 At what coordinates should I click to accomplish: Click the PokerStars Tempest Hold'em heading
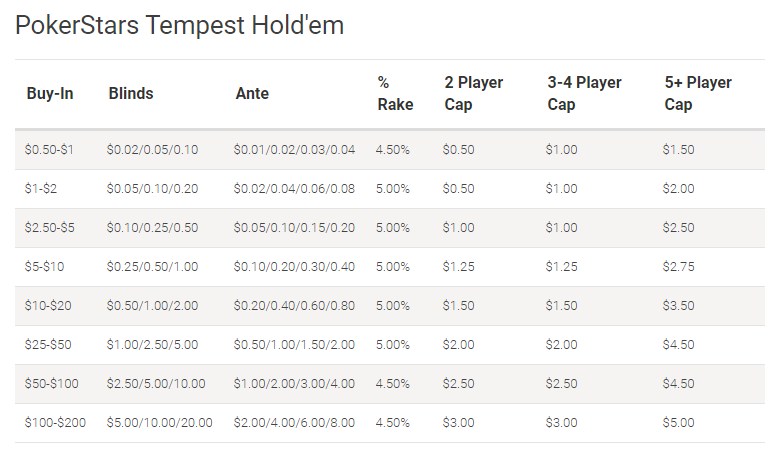pos(179,25)
